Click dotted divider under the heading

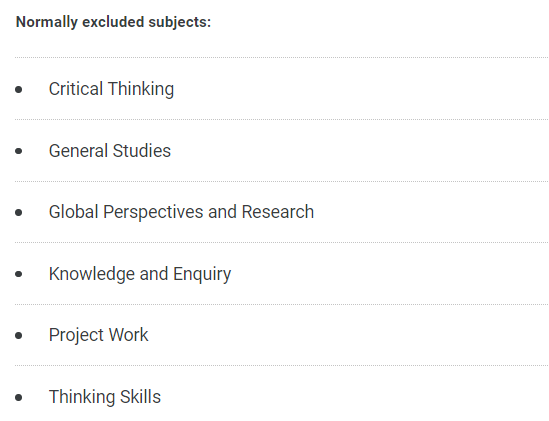282,57
